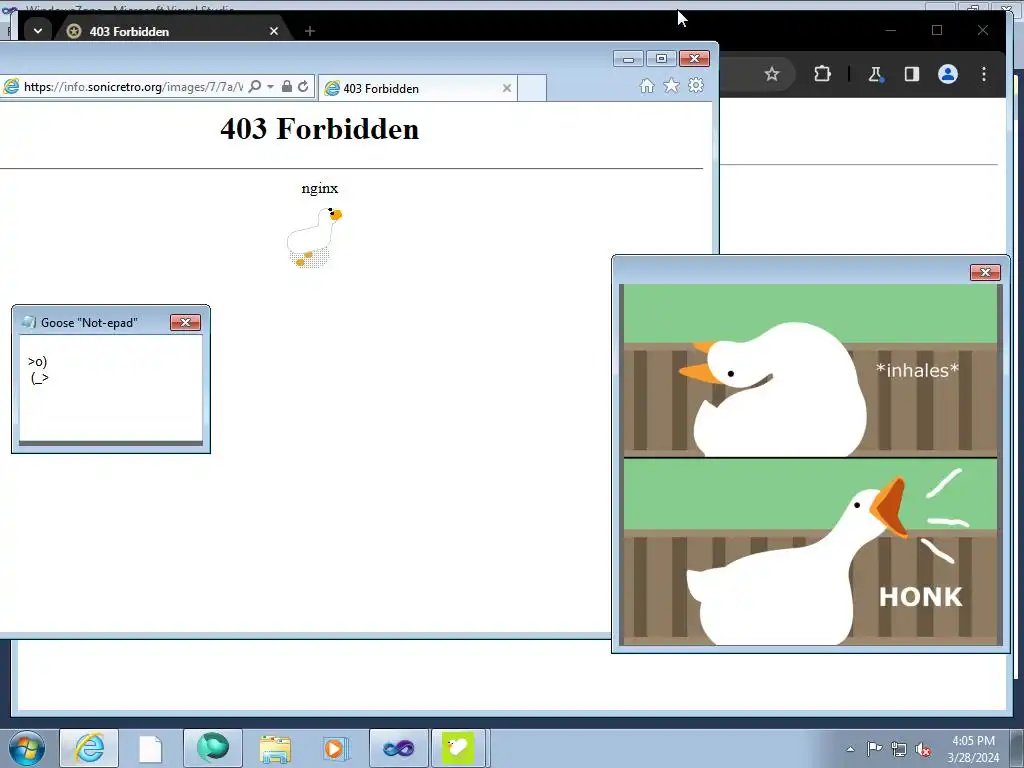This screenshot has width=1024, height=768.
Task: Open Chrome profile avatar
Action: pos(948,74)
